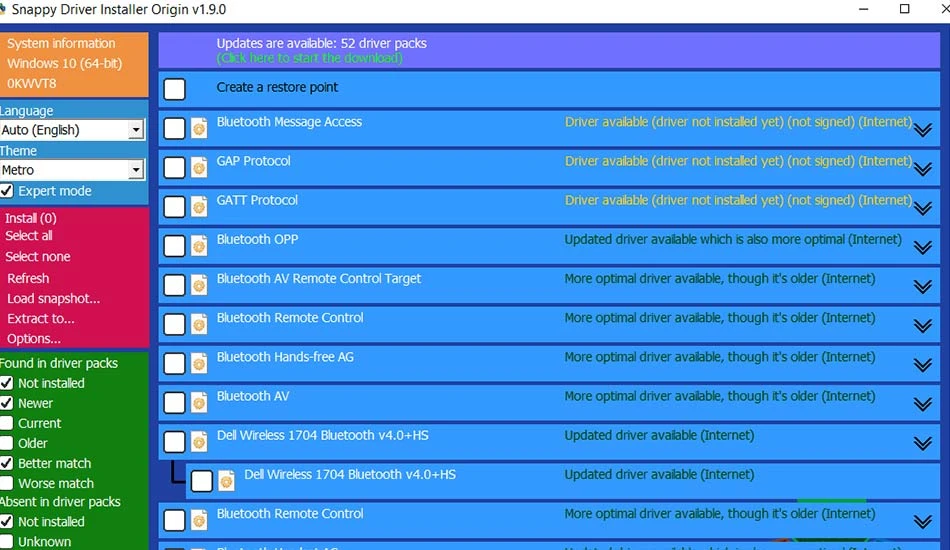Image resolution: width=950 pixels, height=550 pixels.
Task: Expand the GAP Protocol row chevron
Action: point(923,169)
